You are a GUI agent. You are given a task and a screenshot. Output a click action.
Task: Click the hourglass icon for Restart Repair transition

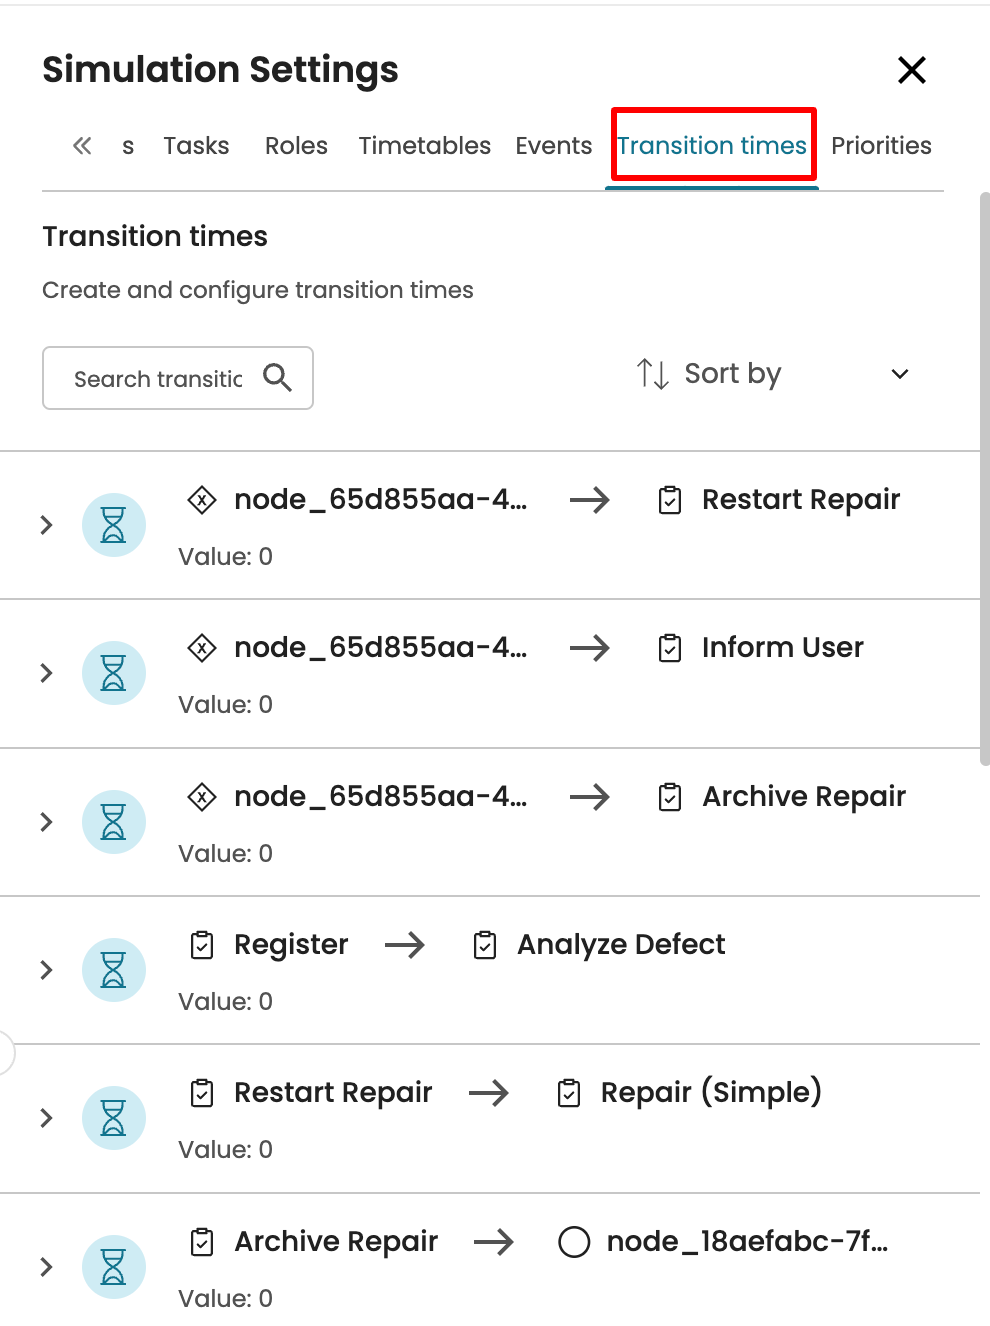click(x=114, y=525)
